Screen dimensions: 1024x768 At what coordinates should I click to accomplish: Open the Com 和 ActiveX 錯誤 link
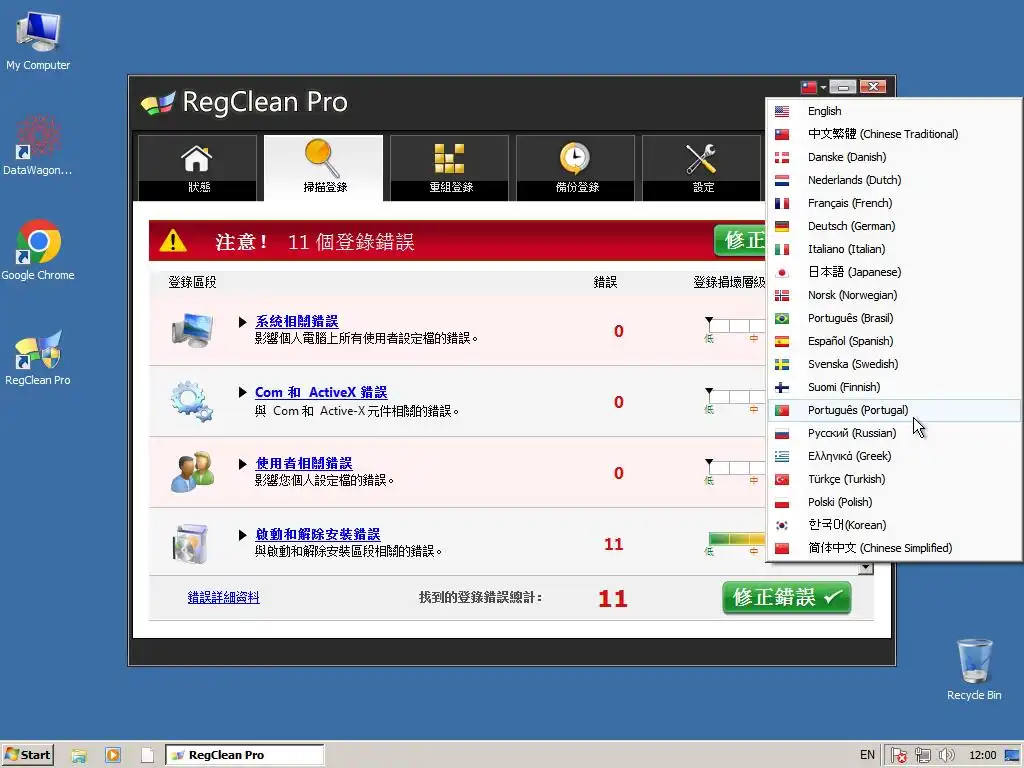[321, 392]
